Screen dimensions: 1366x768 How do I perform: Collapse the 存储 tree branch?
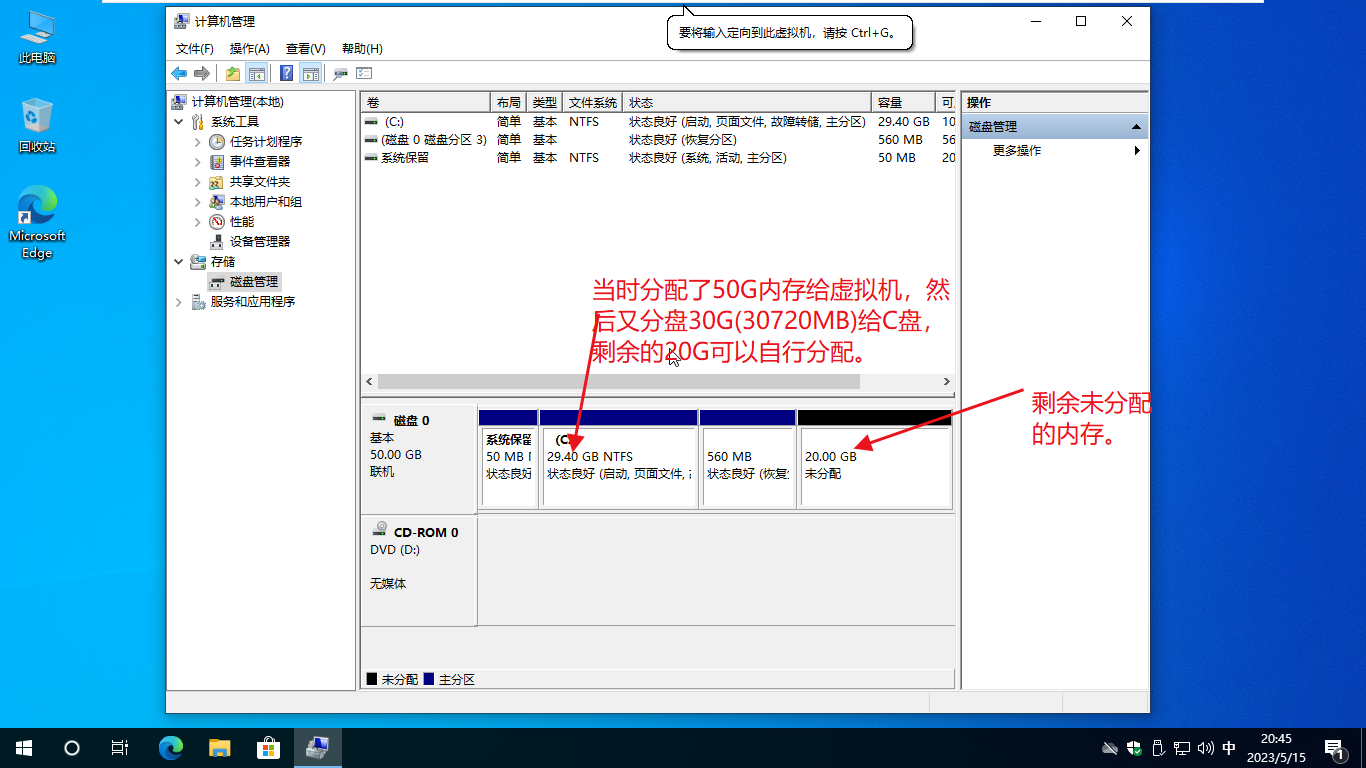[x=179, y=262]
